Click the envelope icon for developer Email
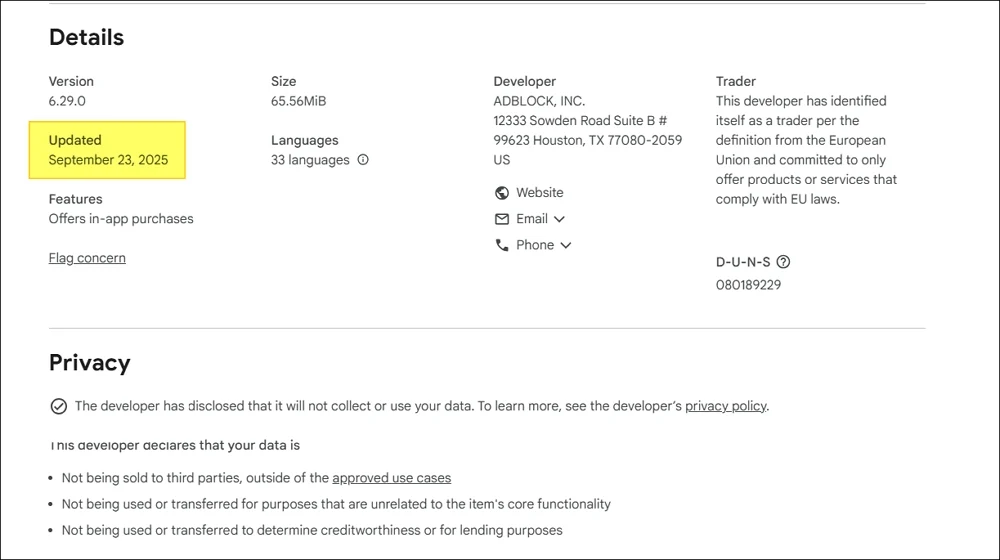Screen dimensions: 1000x560 (x=502, y=219)
